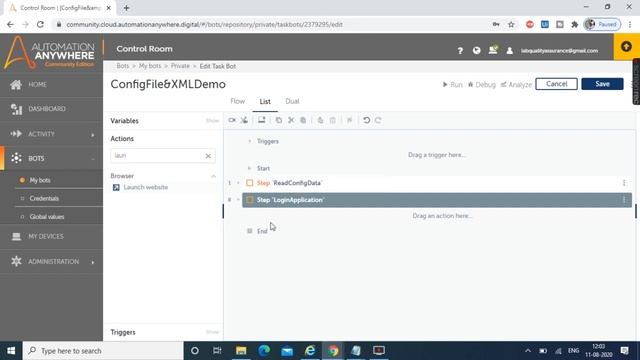Click the copy icon in editor toolbar
640x360 pixels.
click(x=279, y=120)
